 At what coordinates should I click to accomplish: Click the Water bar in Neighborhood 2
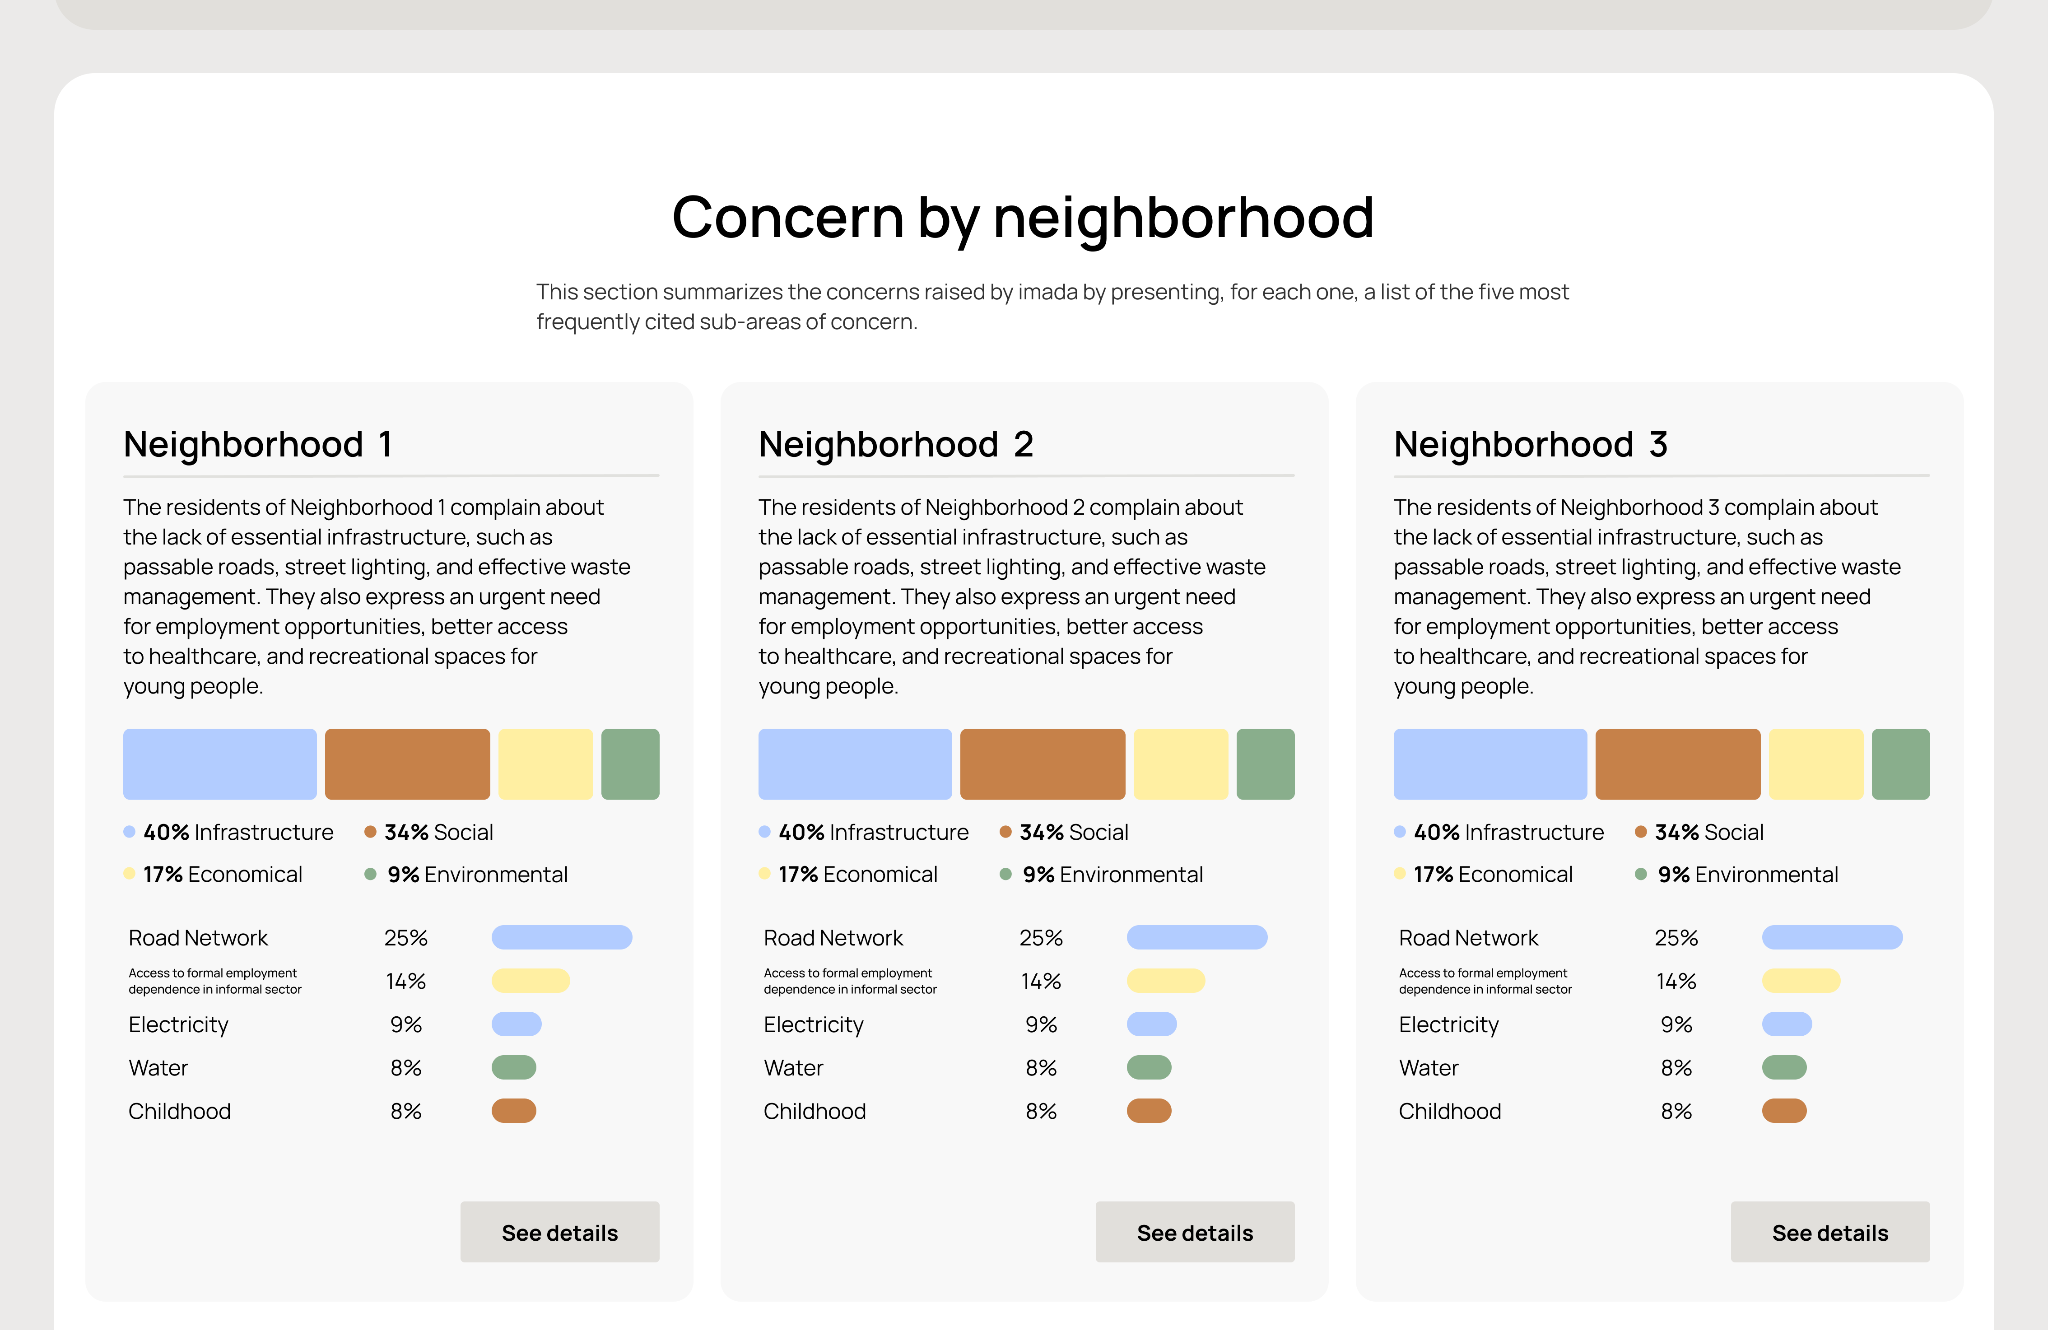coord(1150,1067)
